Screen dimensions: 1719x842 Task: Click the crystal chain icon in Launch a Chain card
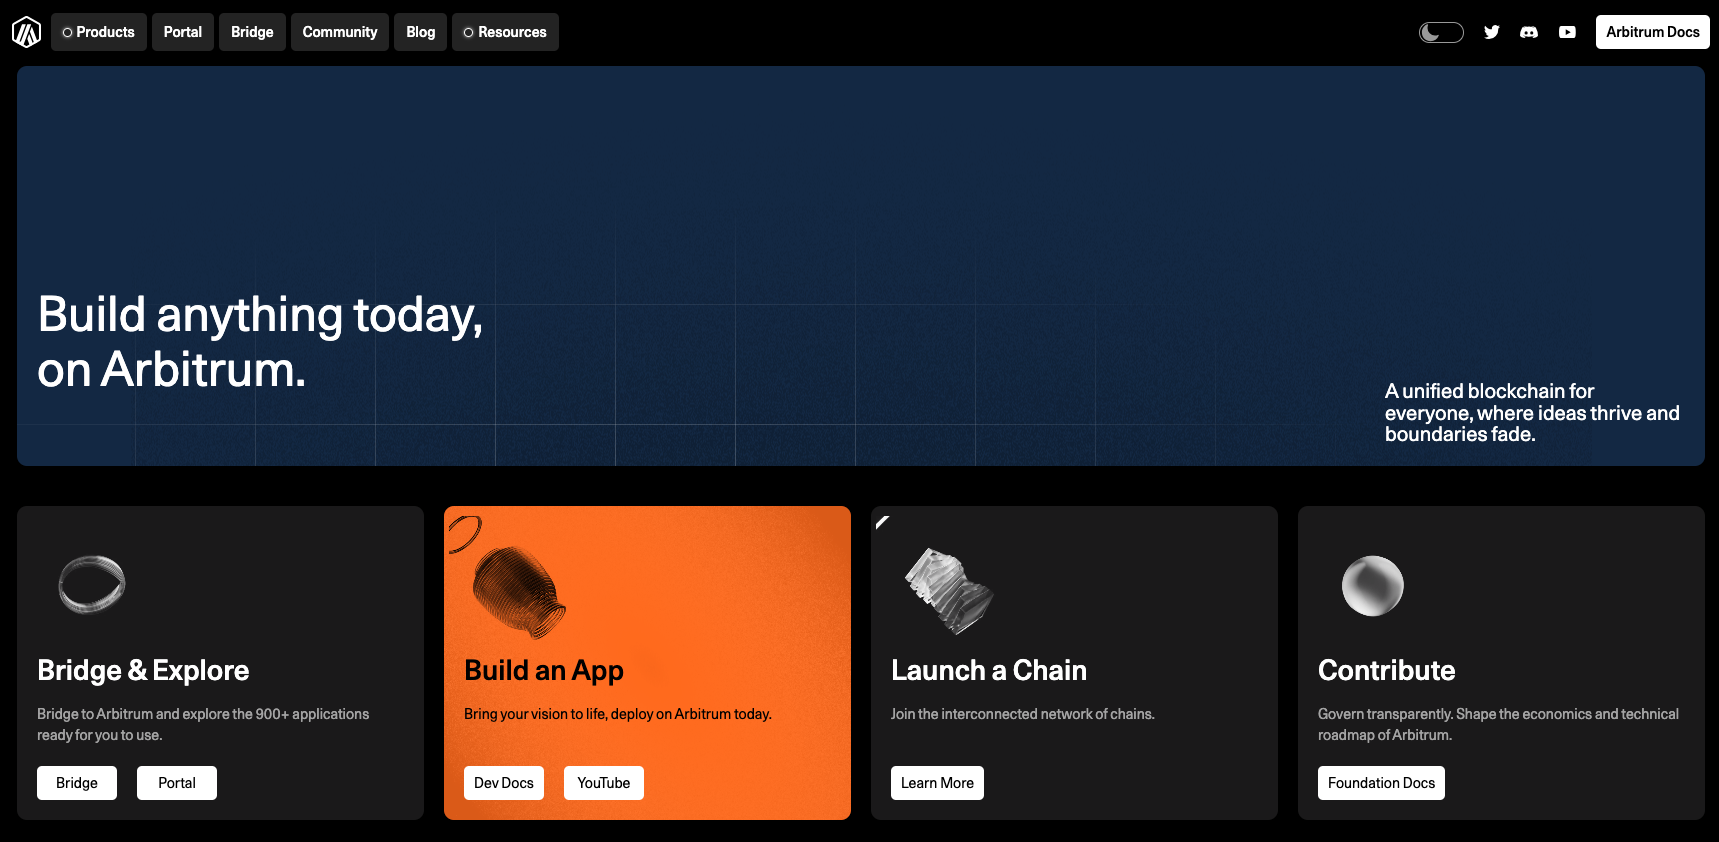pyautogui.click(x=948, y=591)
